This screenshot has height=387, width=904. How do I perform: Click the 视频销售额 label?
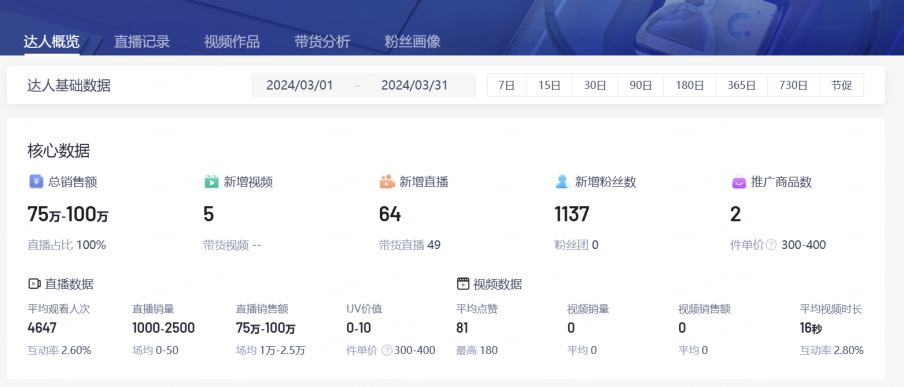[705, 309]
